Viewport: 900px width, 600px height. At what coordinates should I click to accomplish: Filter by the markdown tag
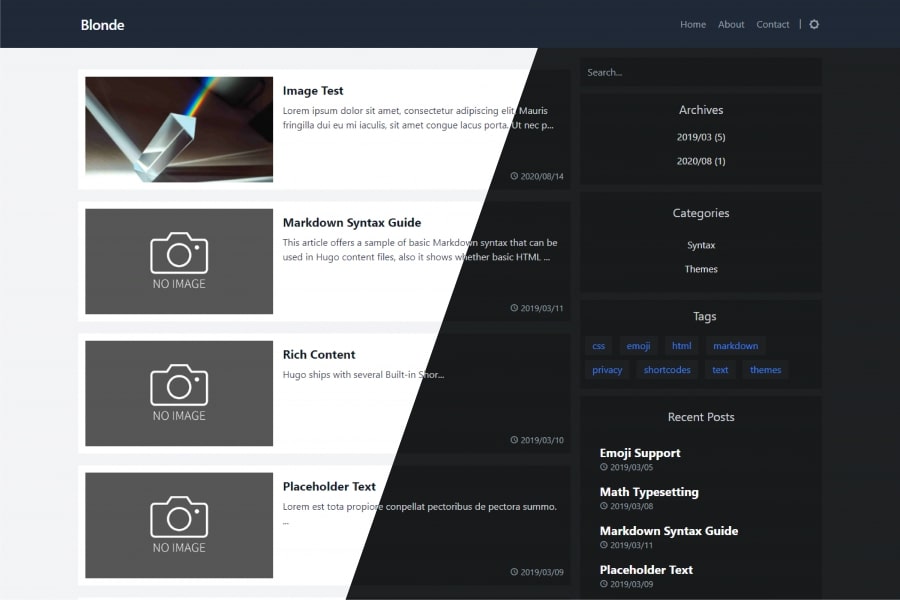point(735,346)
